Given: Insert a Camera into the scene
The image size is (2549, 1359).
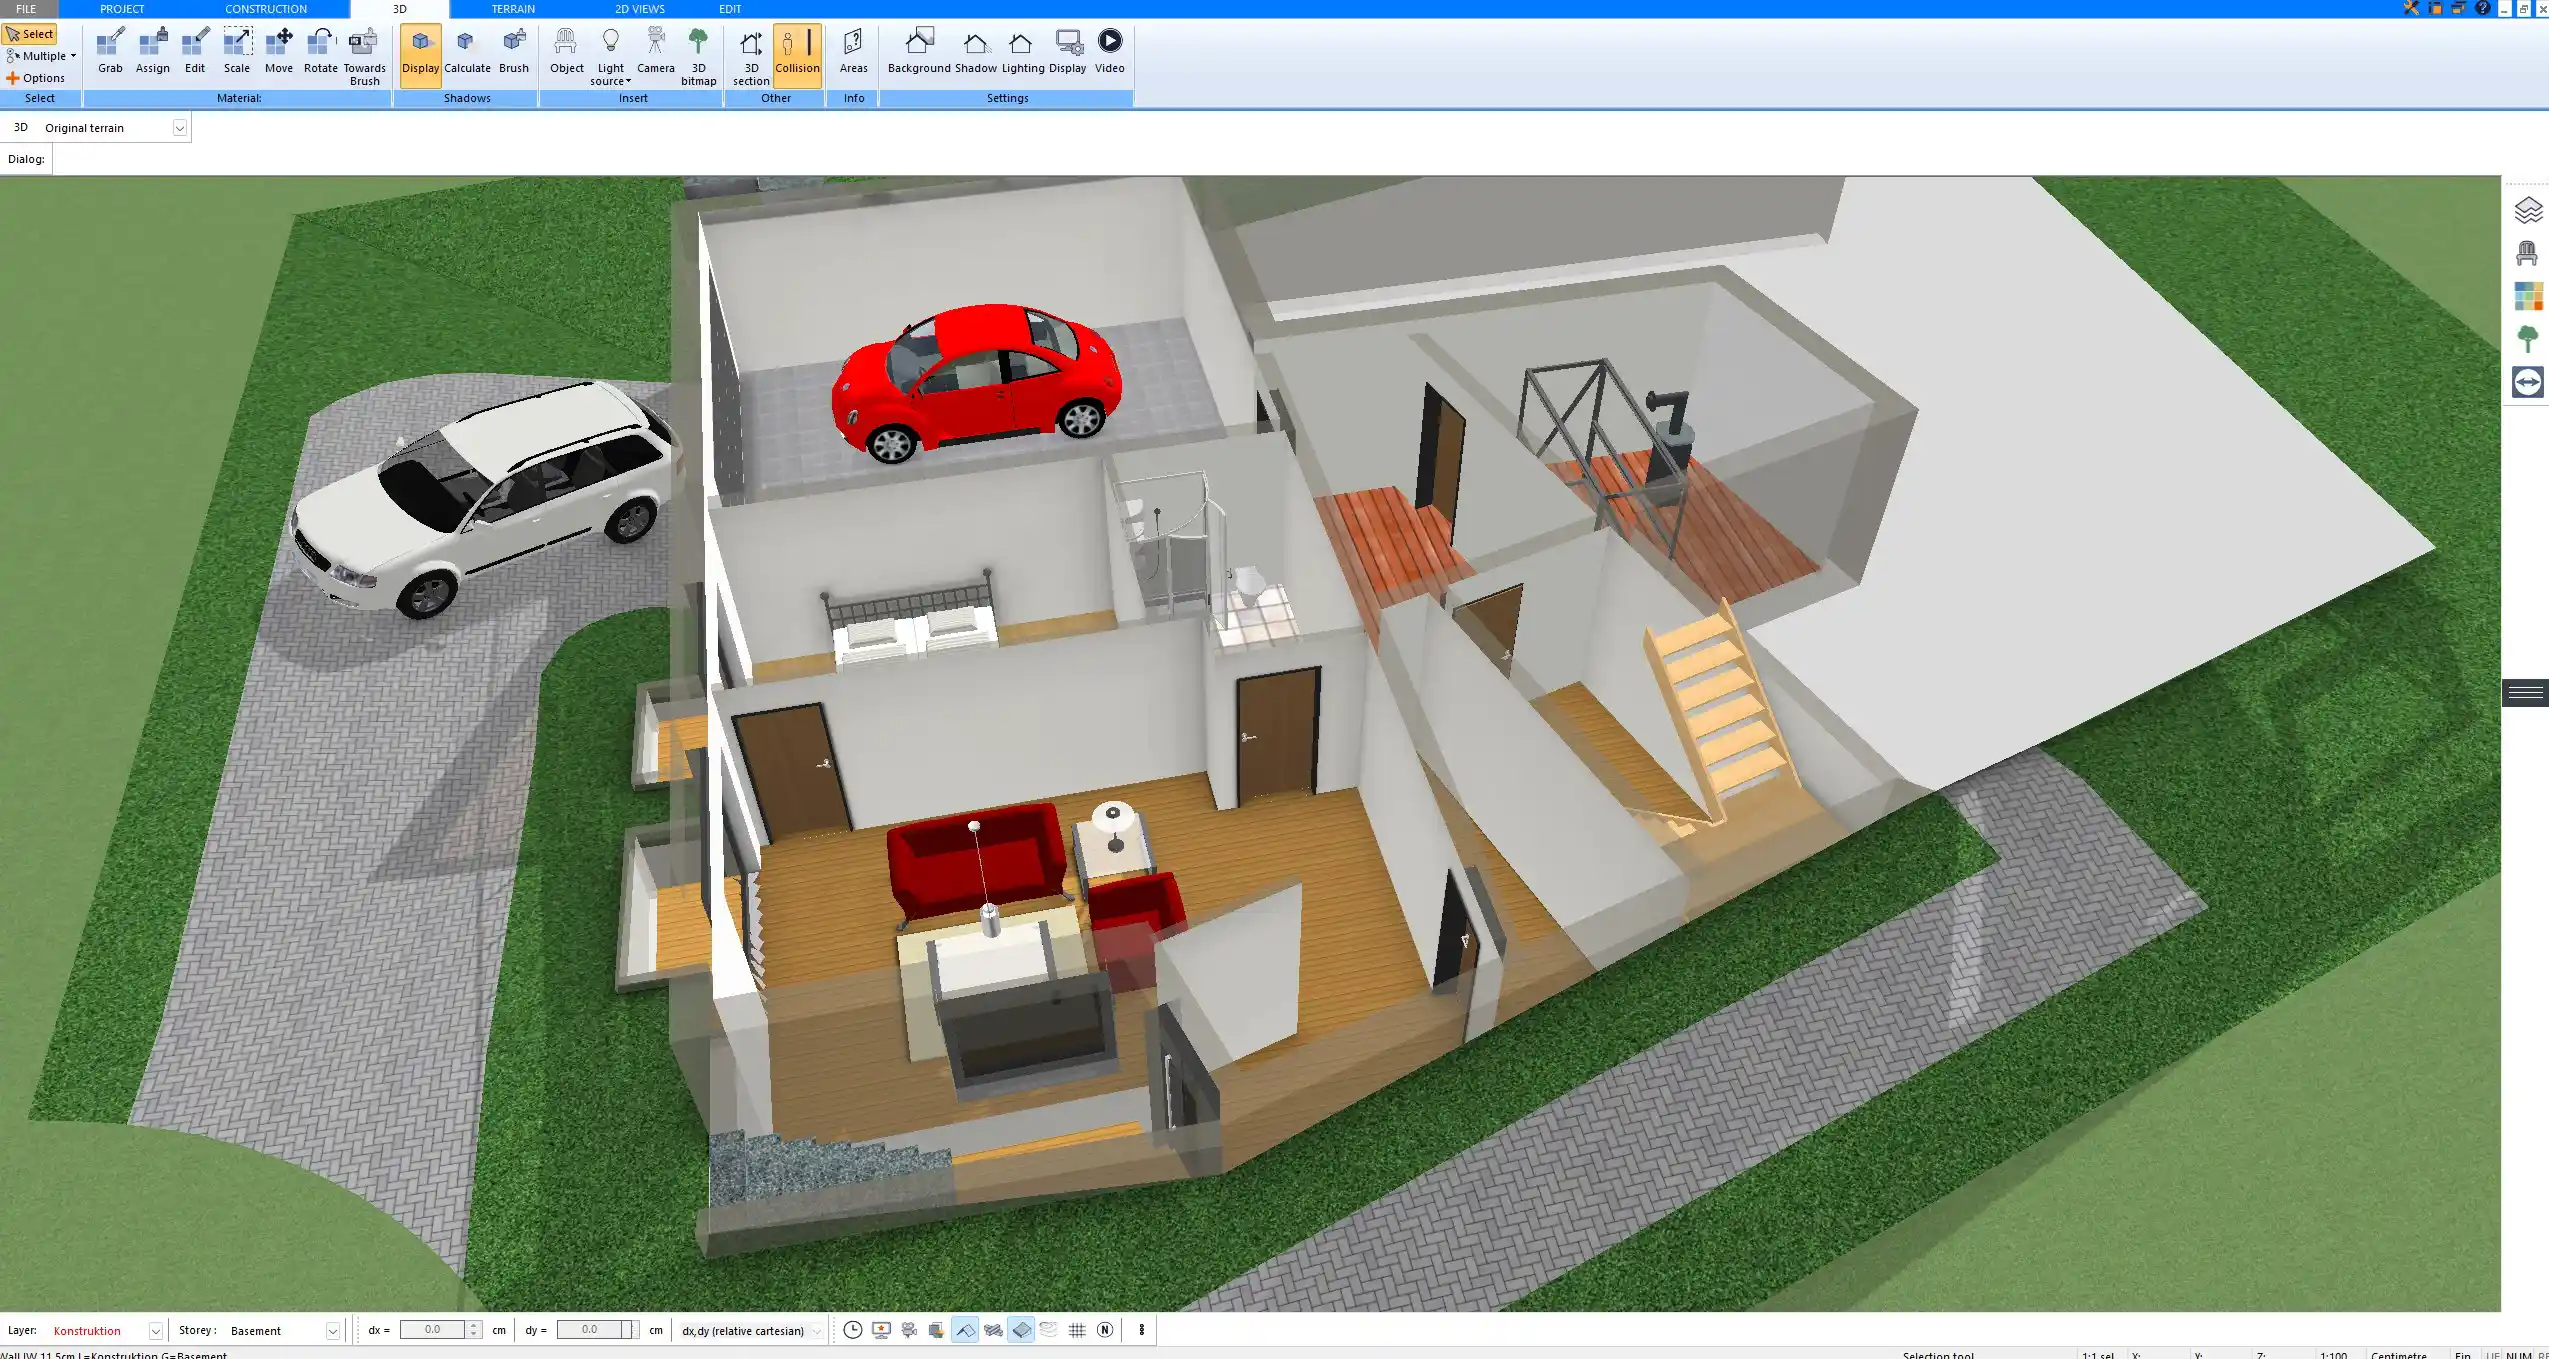Looking at the screenshot, I should (654, 50).
